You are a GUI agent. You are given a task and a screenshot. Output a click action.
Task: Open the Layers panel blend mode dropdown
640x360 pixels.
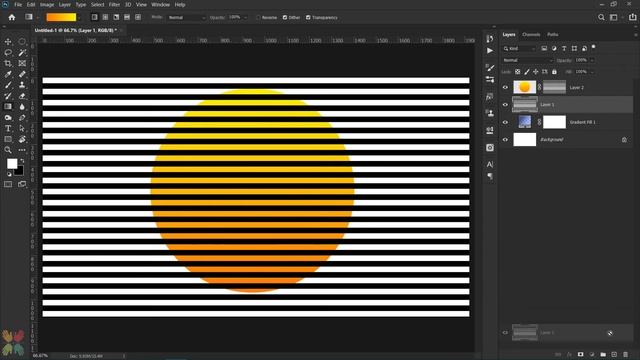click(x=527, y=60)
